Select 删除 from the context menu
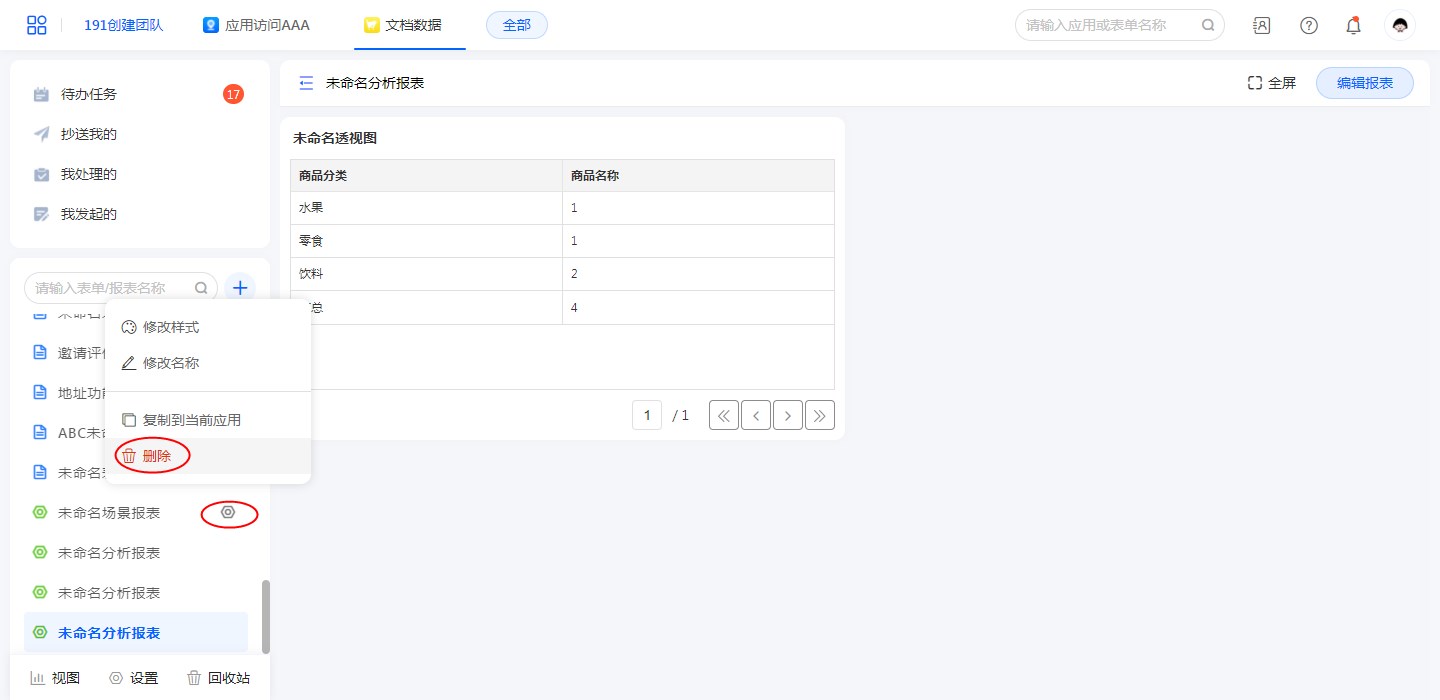Image resolution: width=1440 pixels, height=700 pixels. coord(156,456)
